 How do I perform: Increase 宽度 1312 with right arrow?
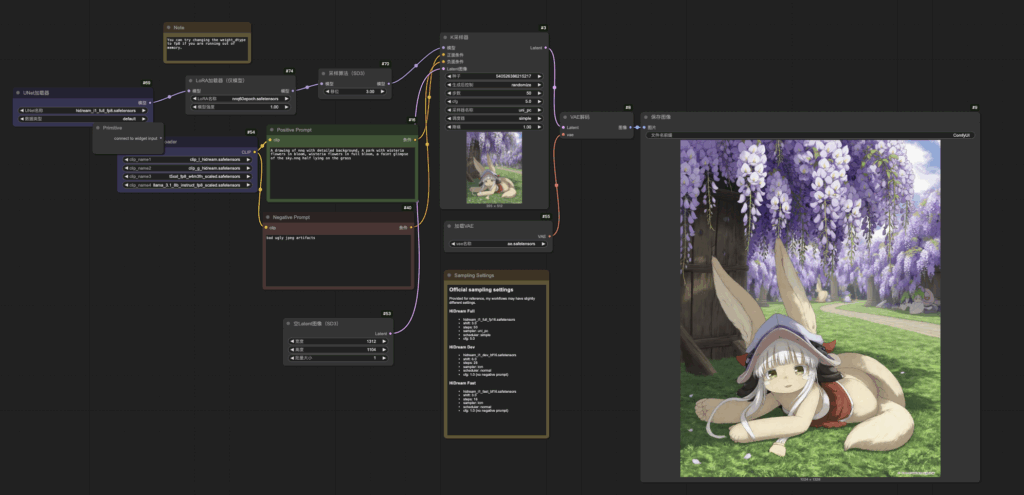(385, 341)
